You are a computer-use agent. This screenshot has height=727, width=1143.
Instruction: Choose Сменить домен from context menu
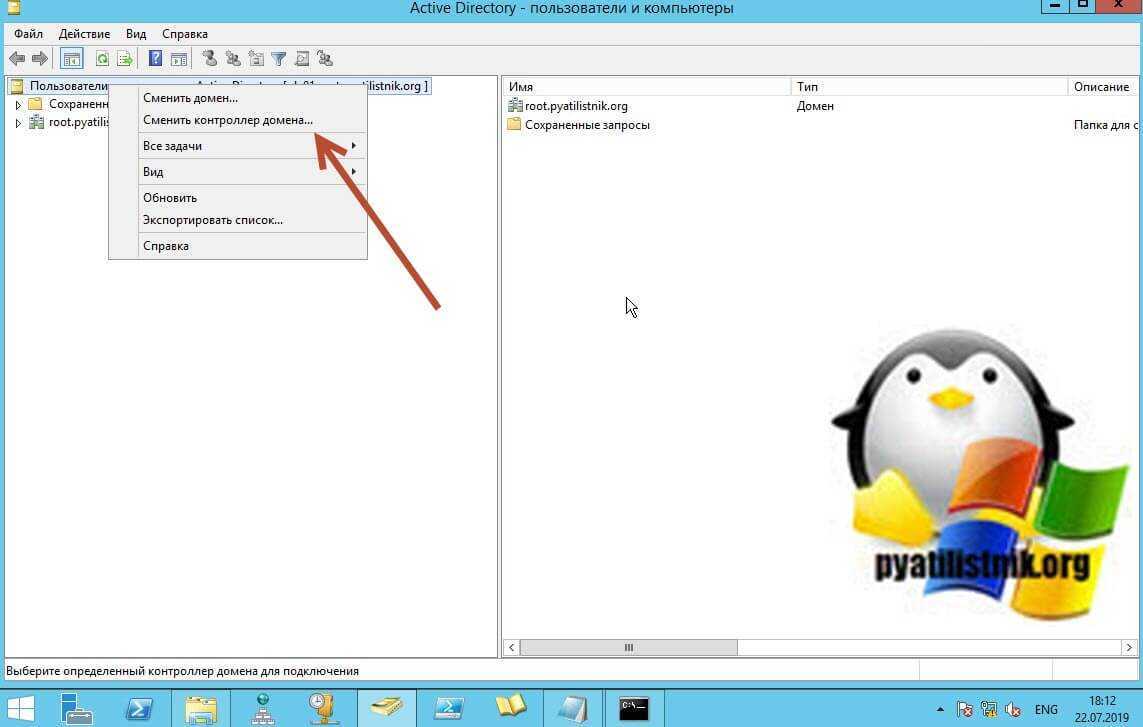click(190, 98)
